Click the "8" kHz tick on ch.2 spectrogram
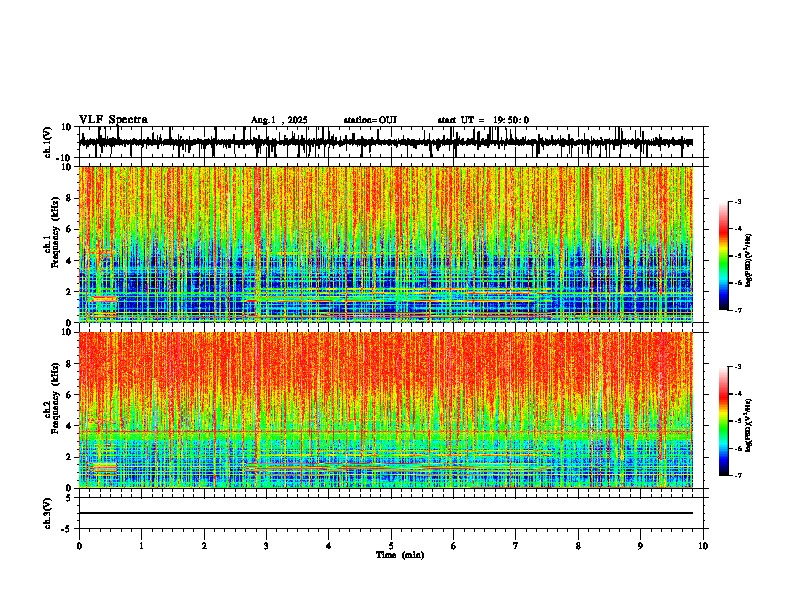This screenshot has height=612, width=792. coord(70,364)
